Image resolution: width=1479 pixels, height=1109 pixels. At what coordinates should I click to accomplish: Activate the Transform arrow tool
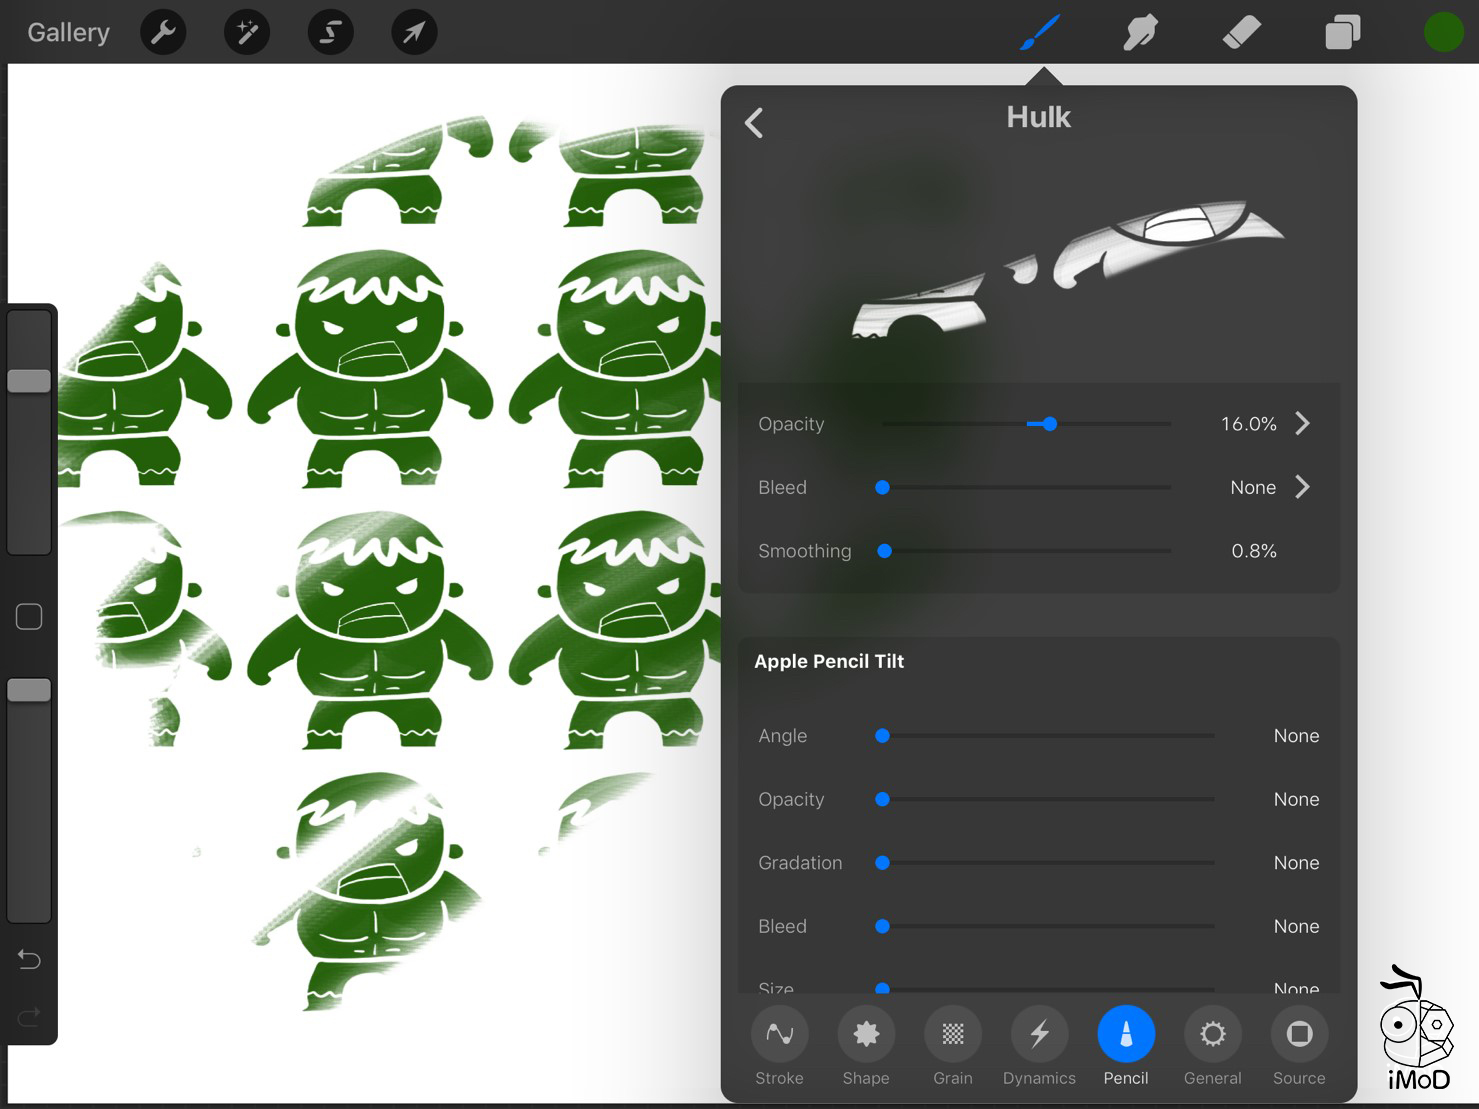(x=414, y=33)
